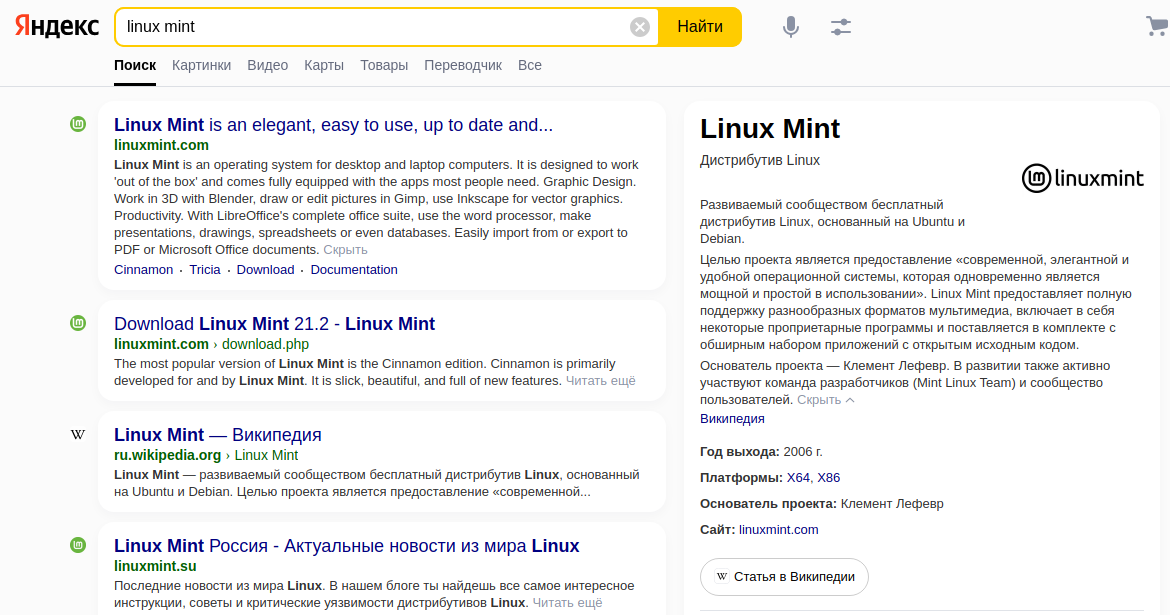Open the Переводчик tab
Viewport: 1170px width, 615px height.
463,65
